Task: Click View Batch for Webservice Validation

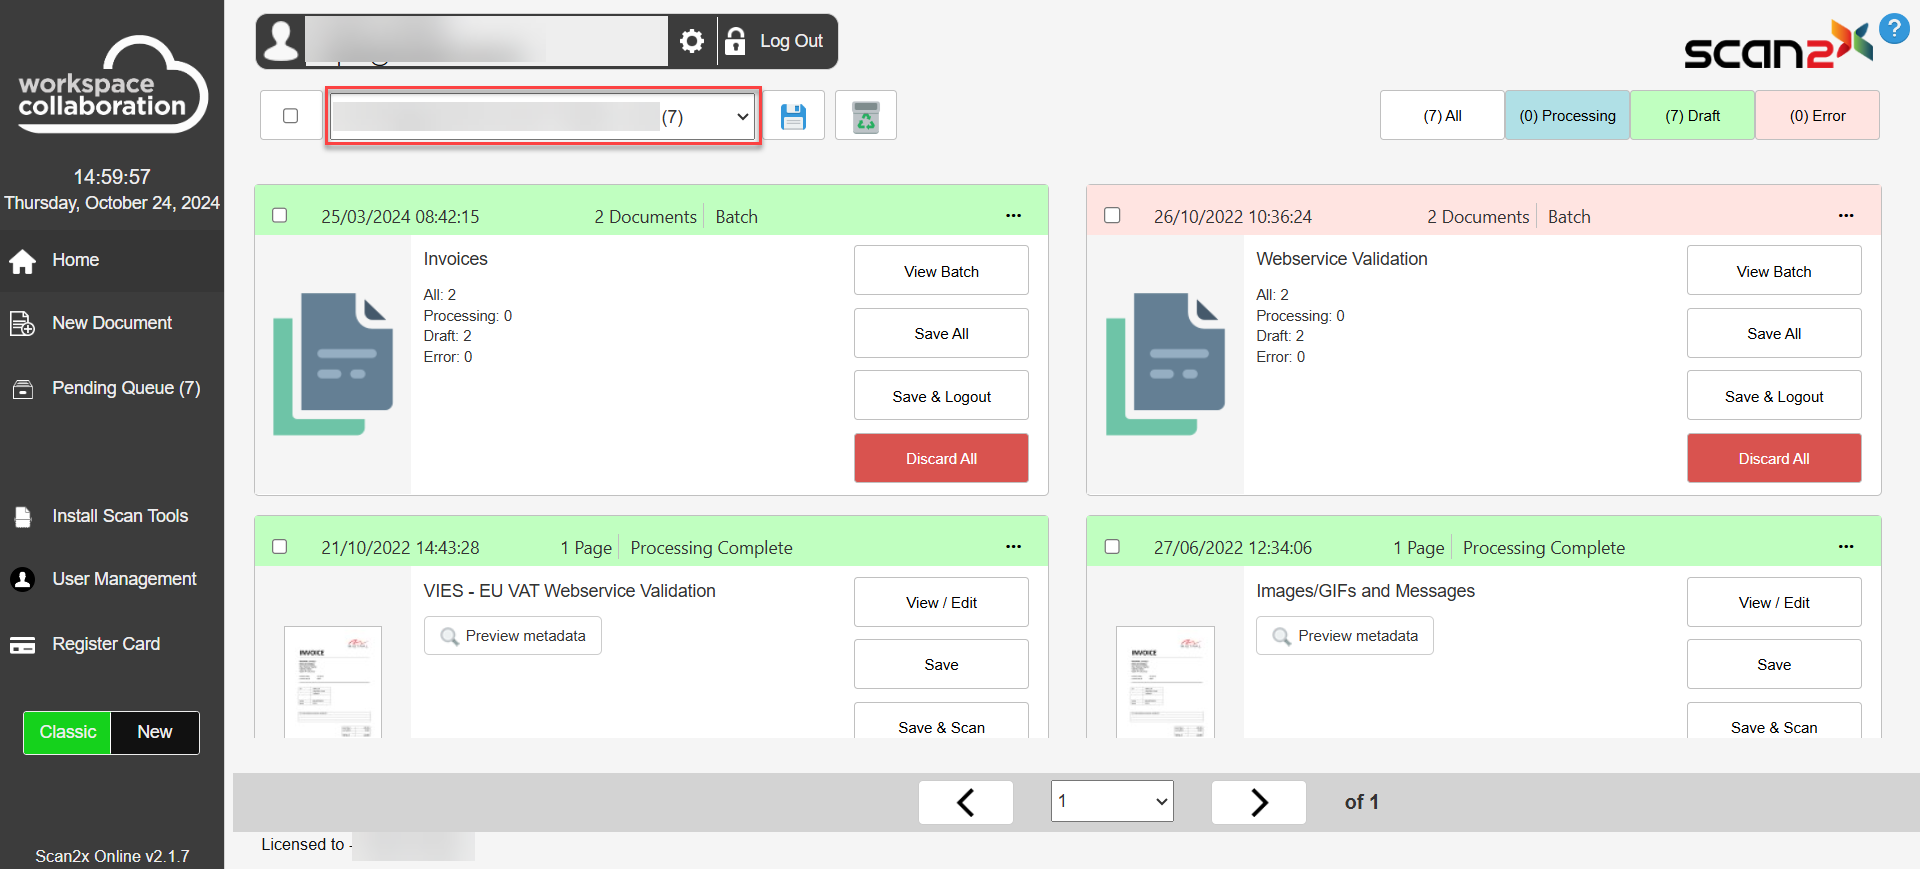Action: click(1773, 271)
